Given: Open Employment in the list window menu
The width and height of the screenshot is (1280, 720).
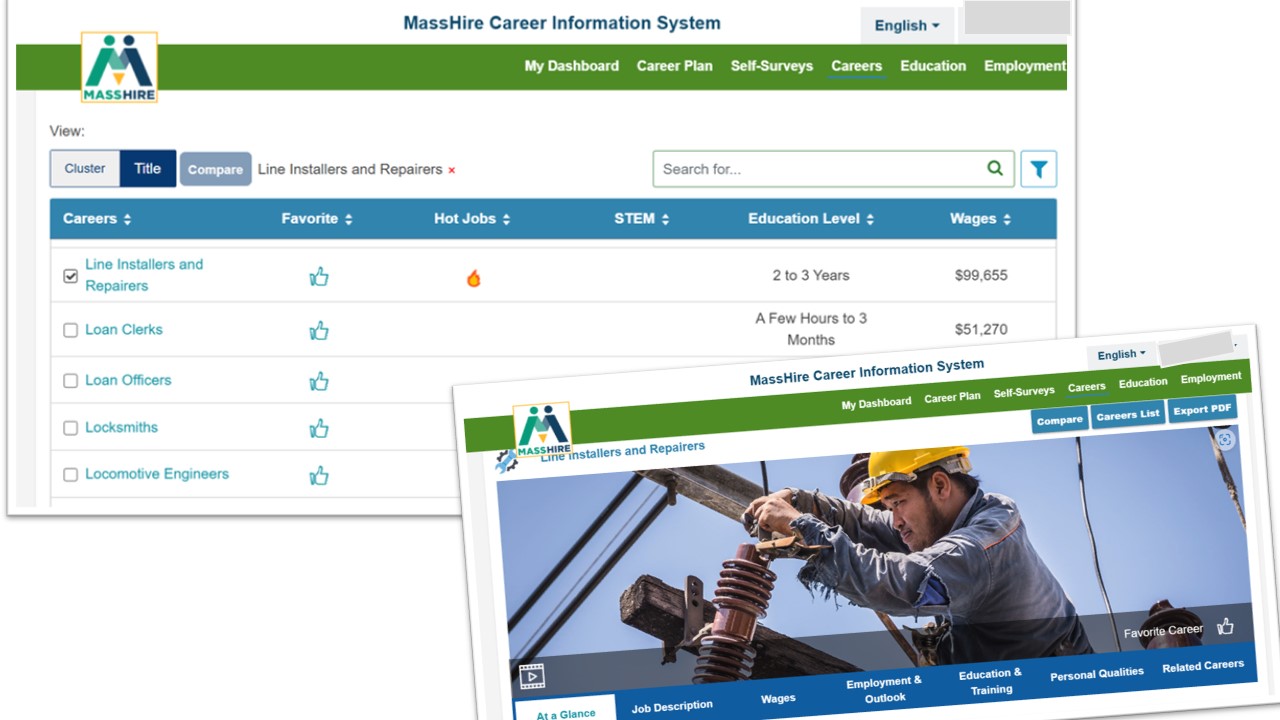Looking at the screenshot, I should coord(1025,66).
